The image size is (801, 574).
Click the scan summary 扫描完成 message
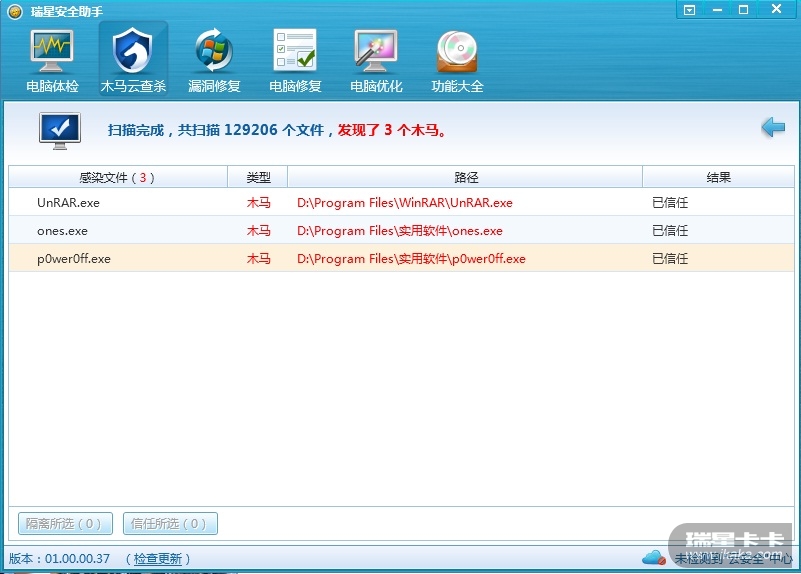[x=276, y=130]
